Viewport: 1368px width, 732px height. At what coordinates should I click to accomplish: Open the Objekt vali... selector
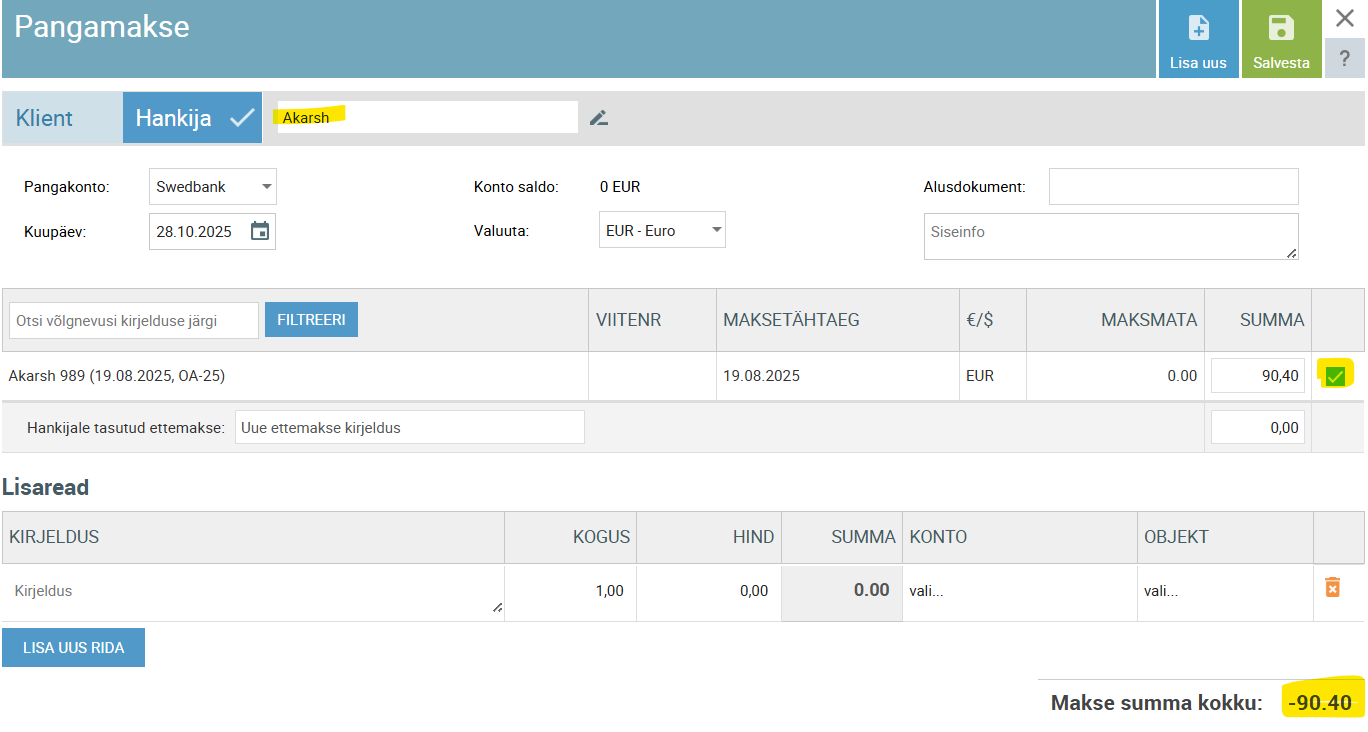click(1223, 591)
